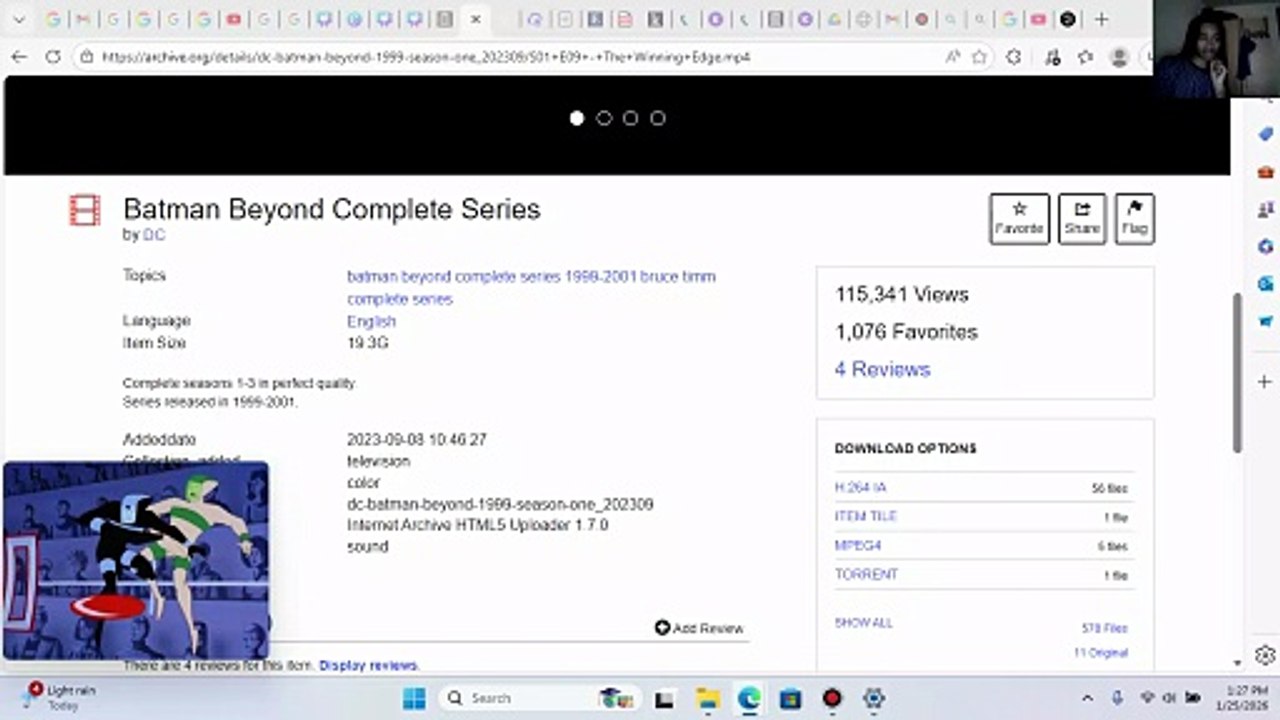Click the 1,076 Favorites text
This screenshot has width=1280, height=720.
pyautogui.click(x=906, y=332)
